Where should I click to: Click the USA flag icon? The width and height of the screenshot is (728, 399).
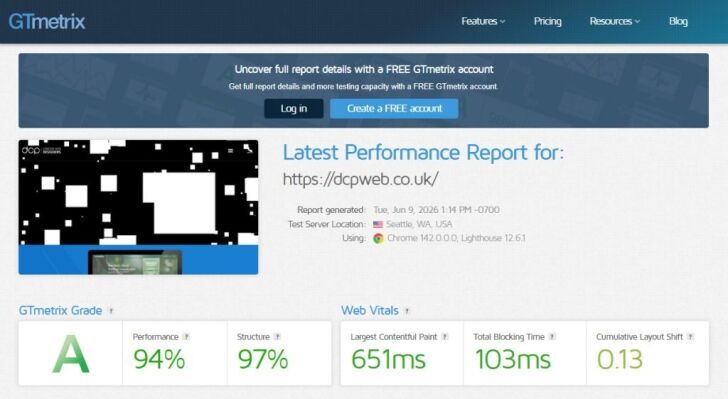pos(378,224)
